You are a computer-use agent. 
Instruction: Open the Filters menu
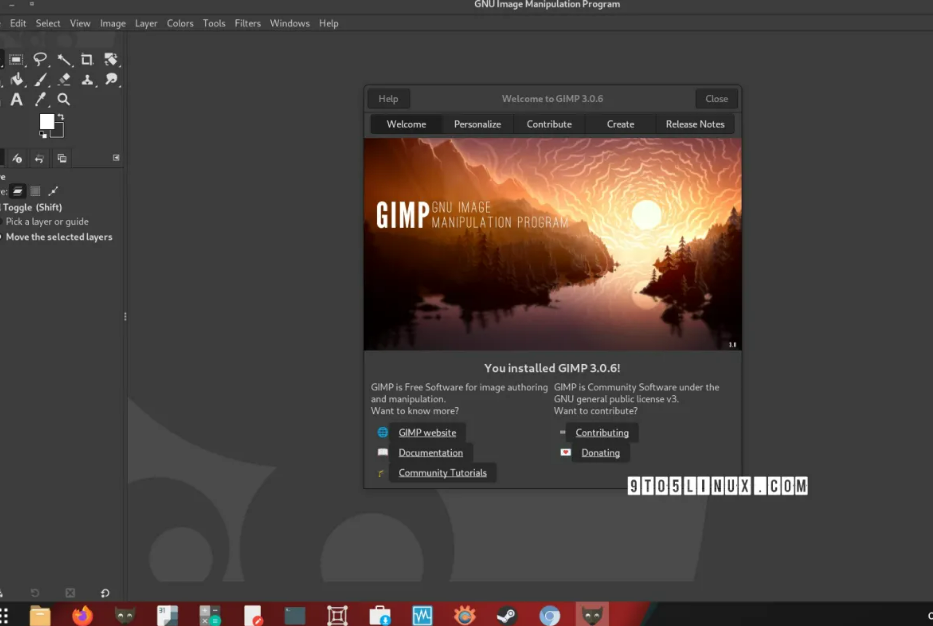(x=247, y=23)
